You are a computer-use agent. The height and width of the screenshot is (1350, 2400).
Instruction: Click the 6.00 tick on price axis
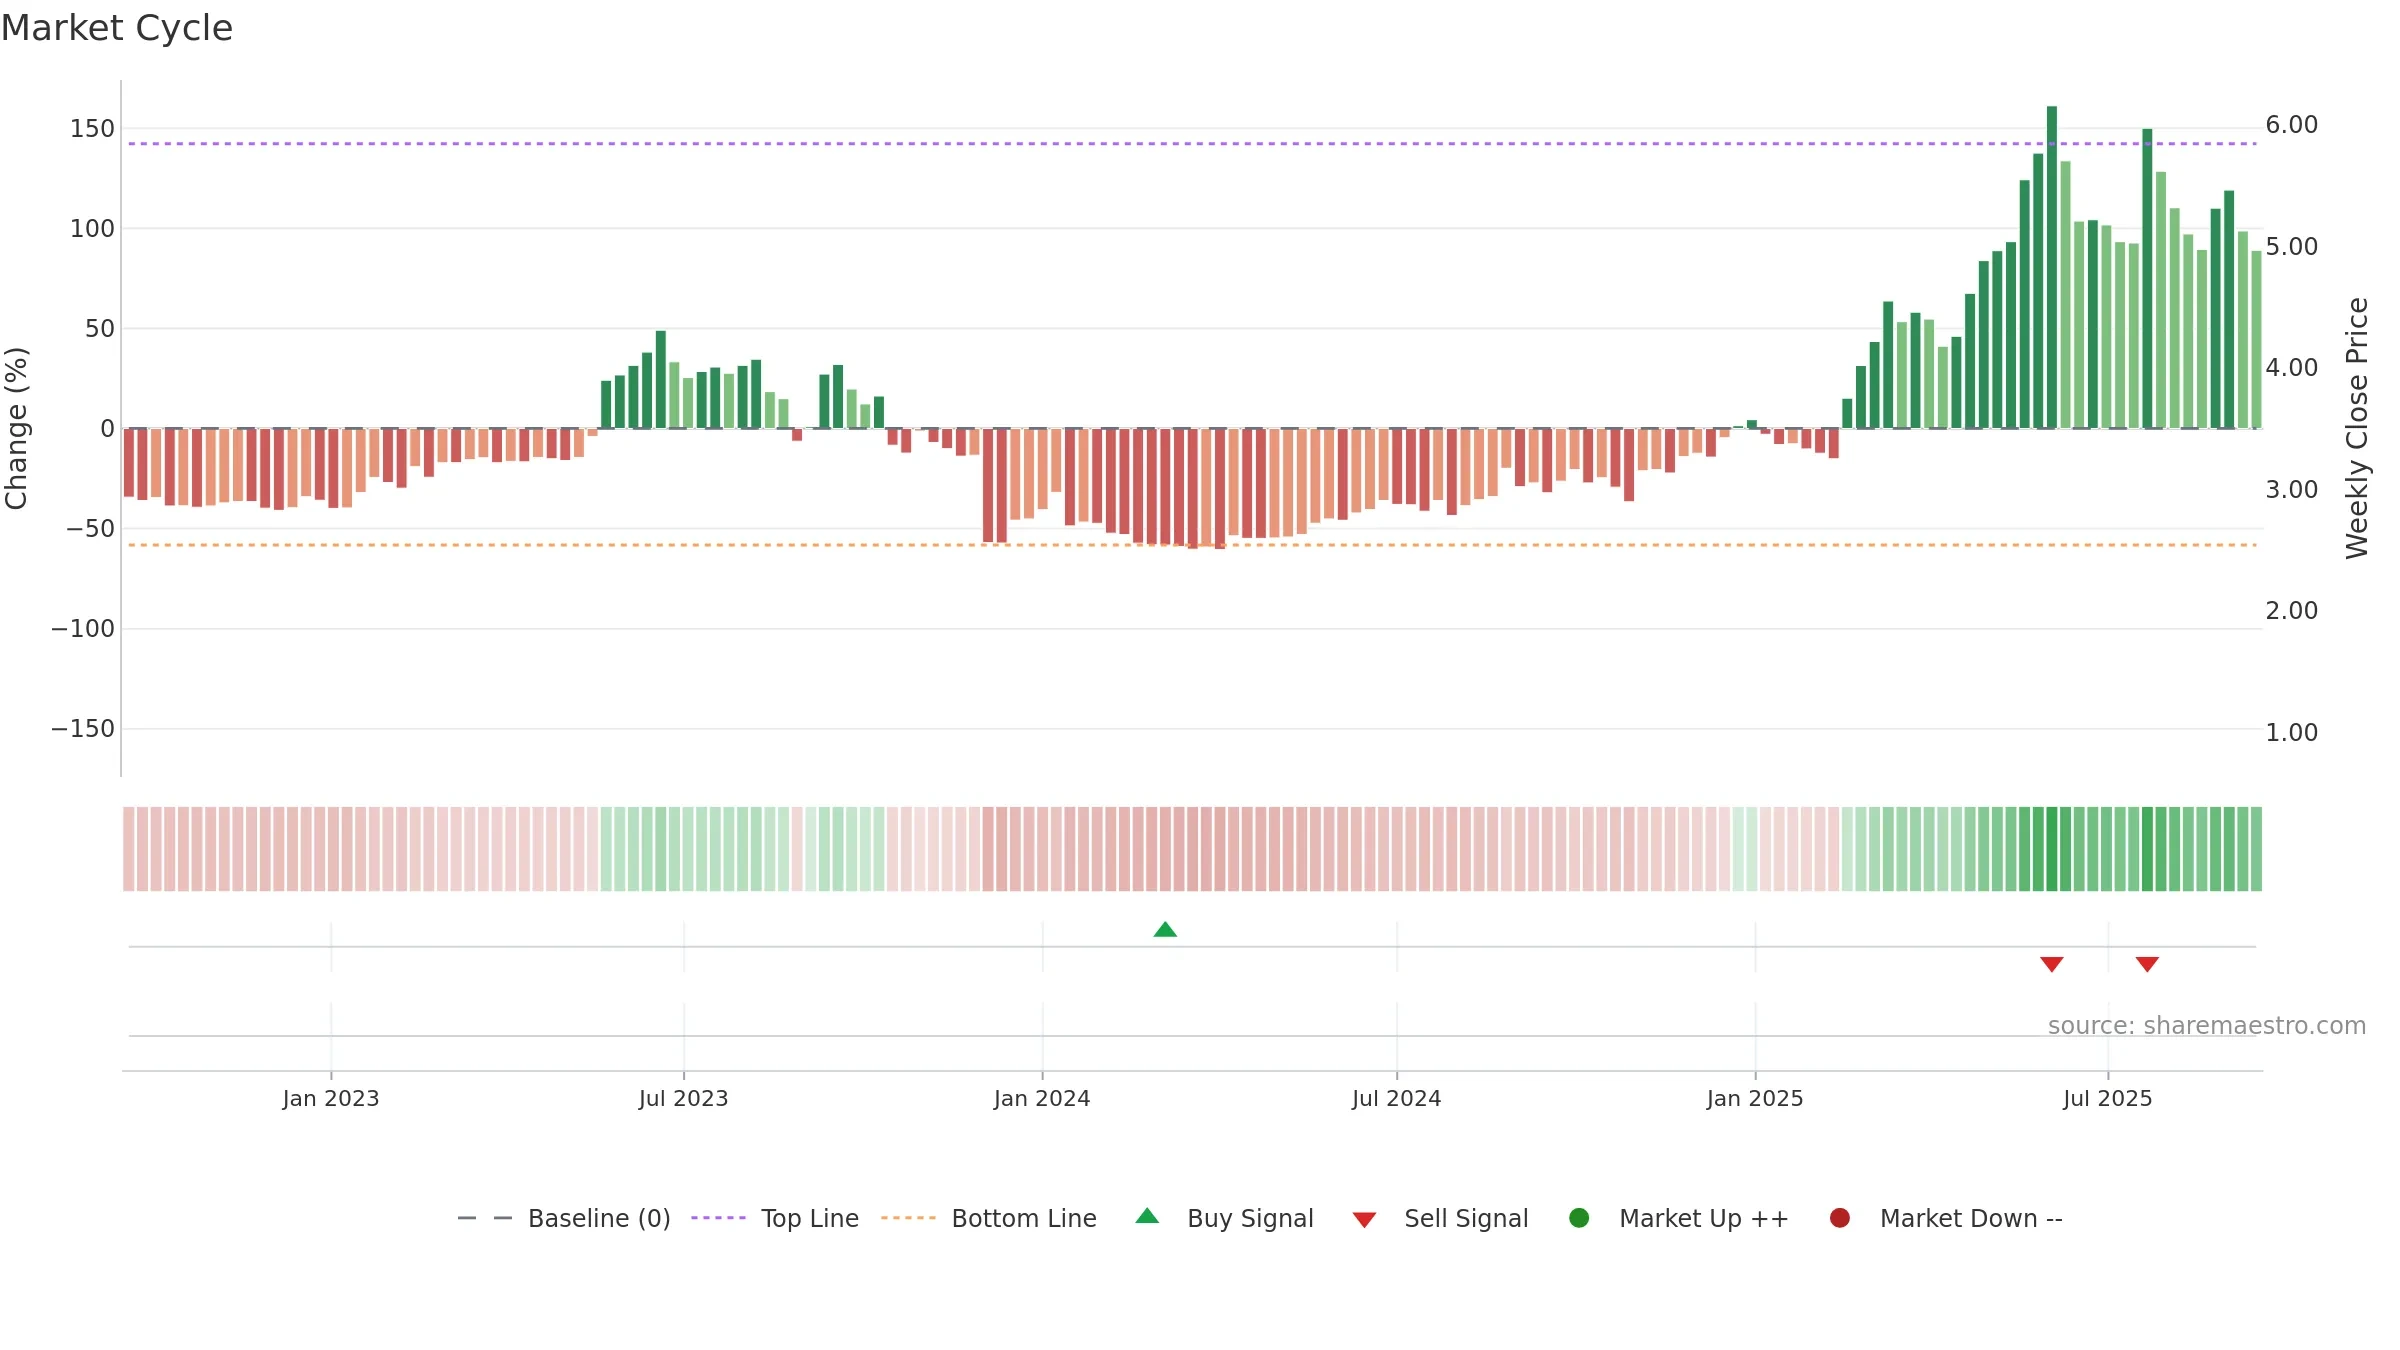tap(2292, 125)
